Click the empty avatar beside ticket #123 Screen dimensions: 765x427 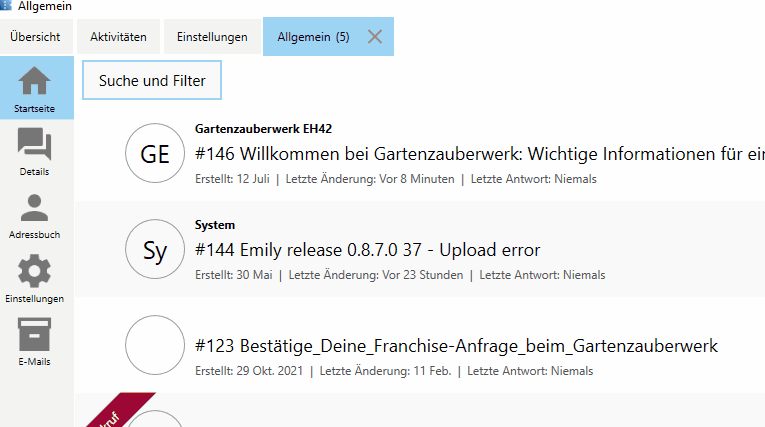[x=155, y=346]
